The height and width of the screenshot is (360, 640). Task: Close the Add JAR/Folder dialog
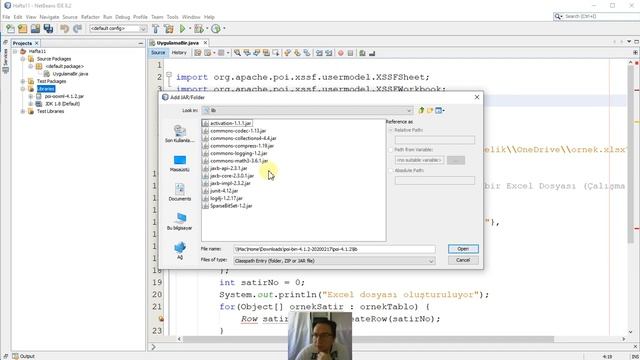click(477, 97)
